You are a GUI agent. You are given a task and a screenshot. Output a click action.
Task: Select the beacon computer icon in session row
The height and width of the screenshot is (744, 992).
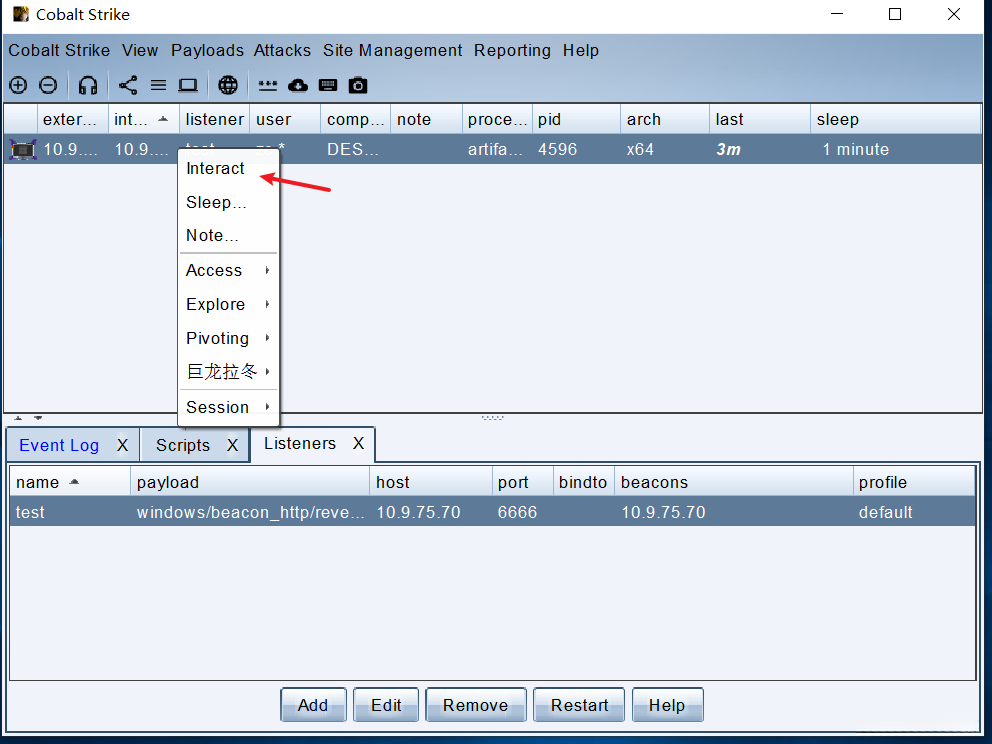coord(23,150)
